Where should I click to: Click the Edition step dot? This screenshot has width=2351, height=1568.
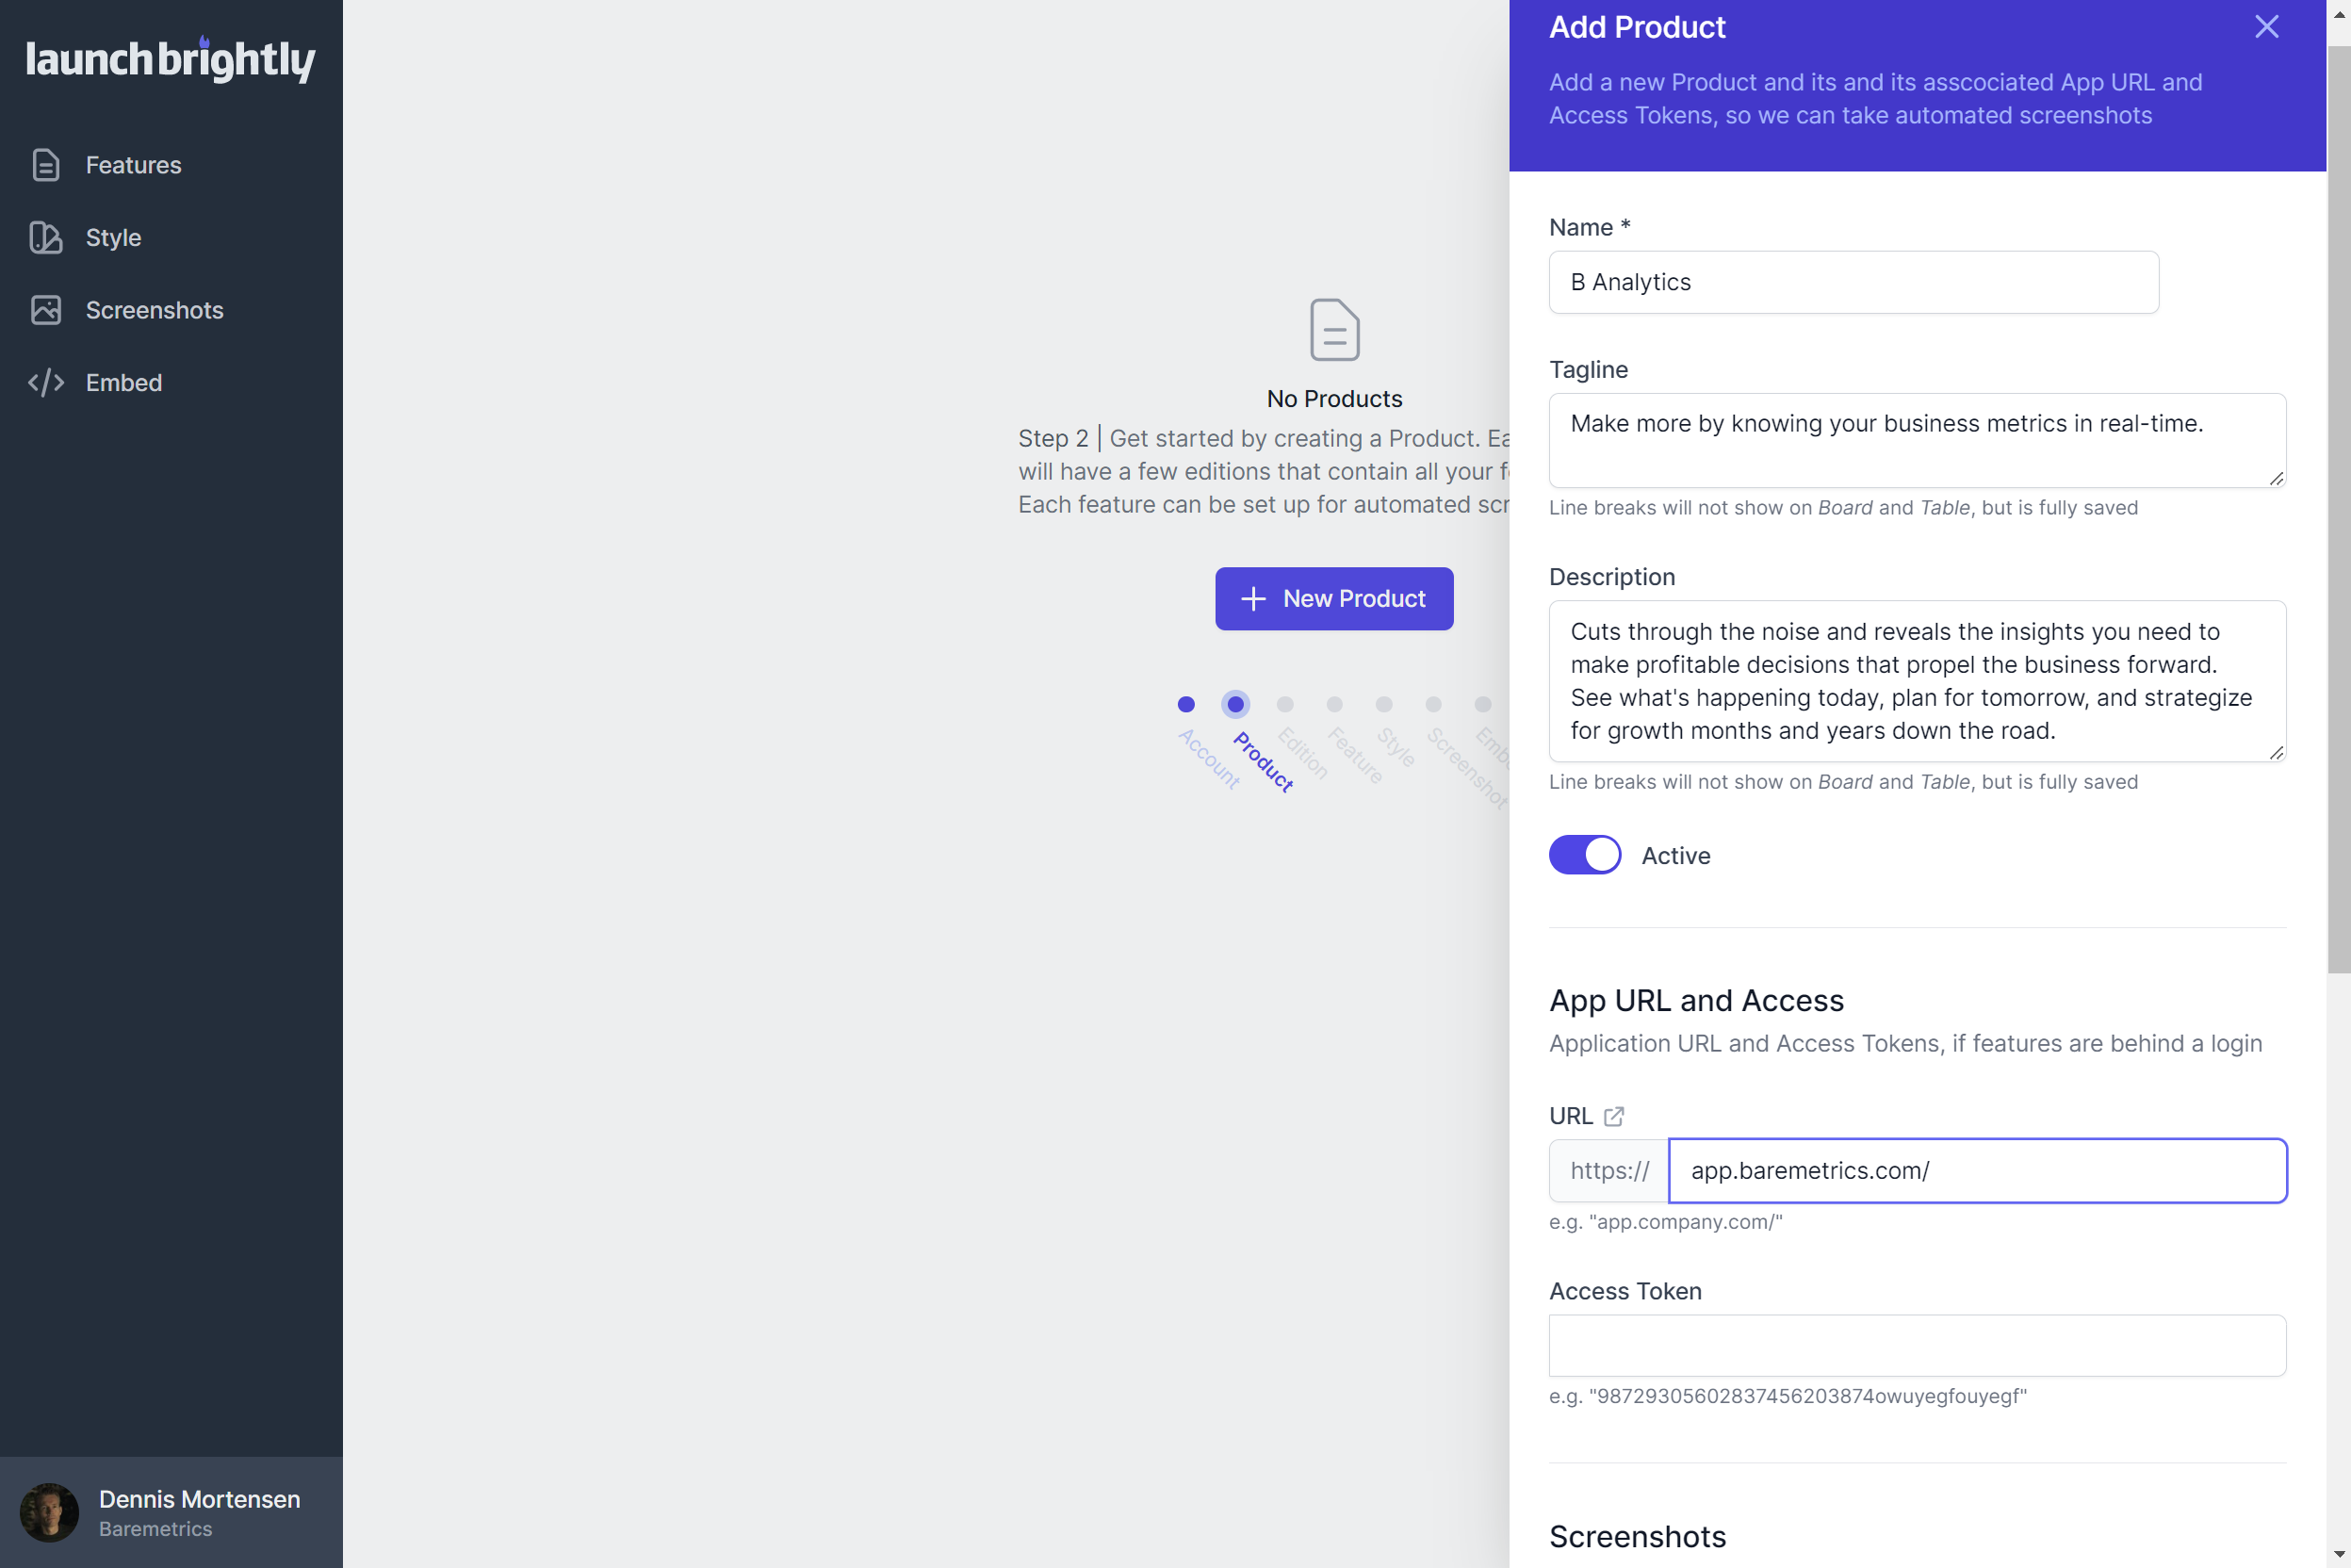(x=1285, y=705)
